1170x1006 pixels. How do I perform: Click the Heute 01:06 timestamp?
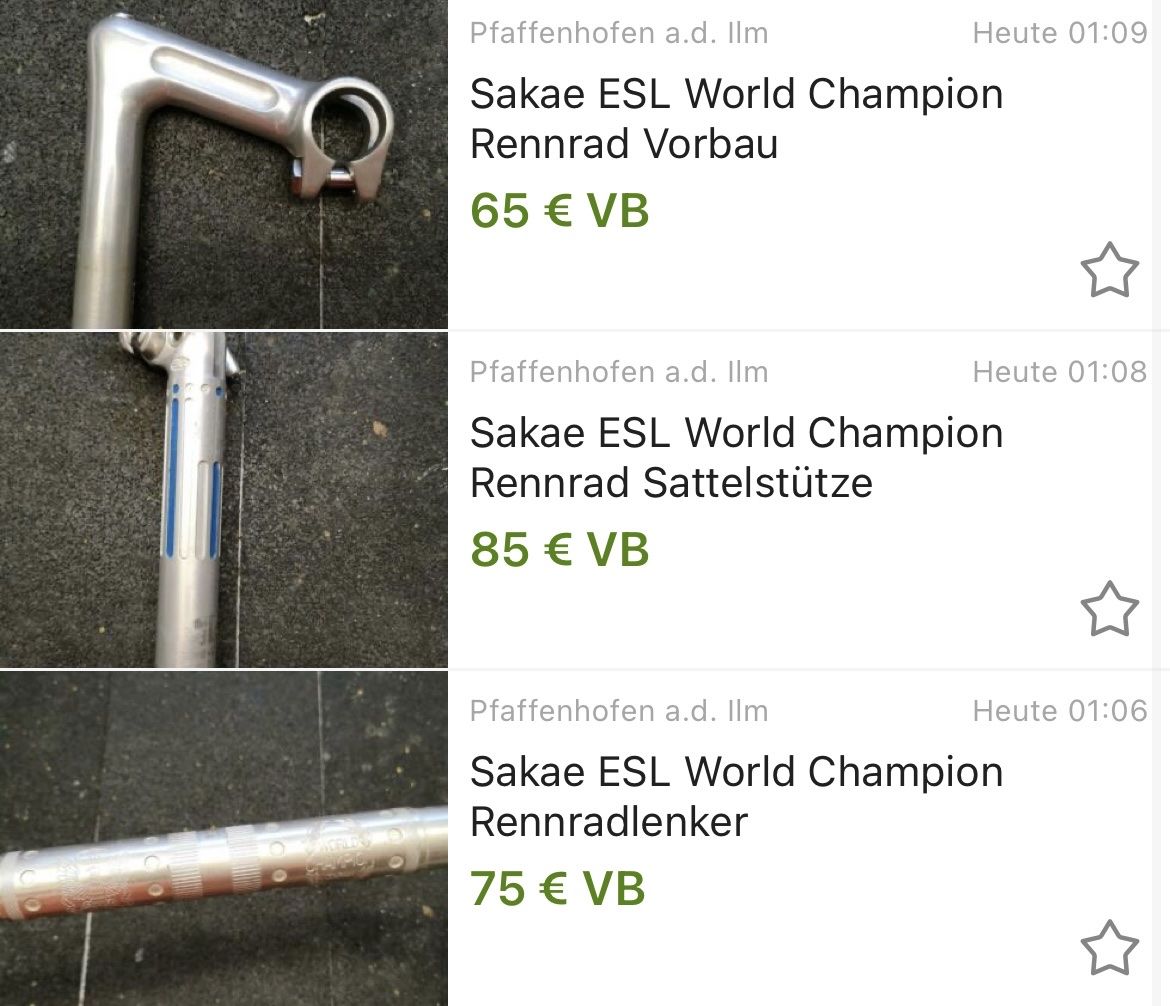pos(1060,710)
